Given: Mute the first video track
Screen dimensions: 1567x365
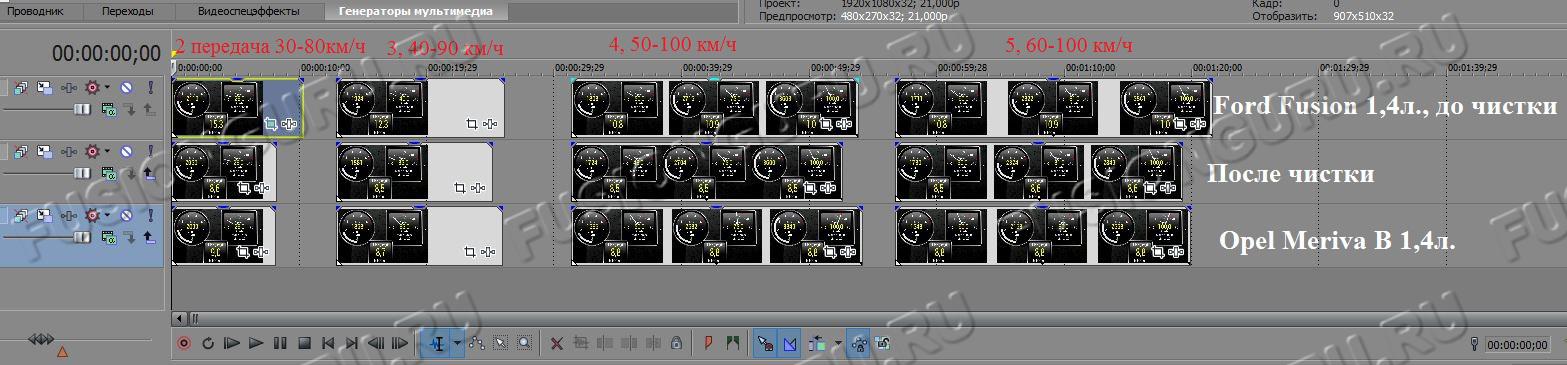Looking at the screenshot, I should coord(127,88).
